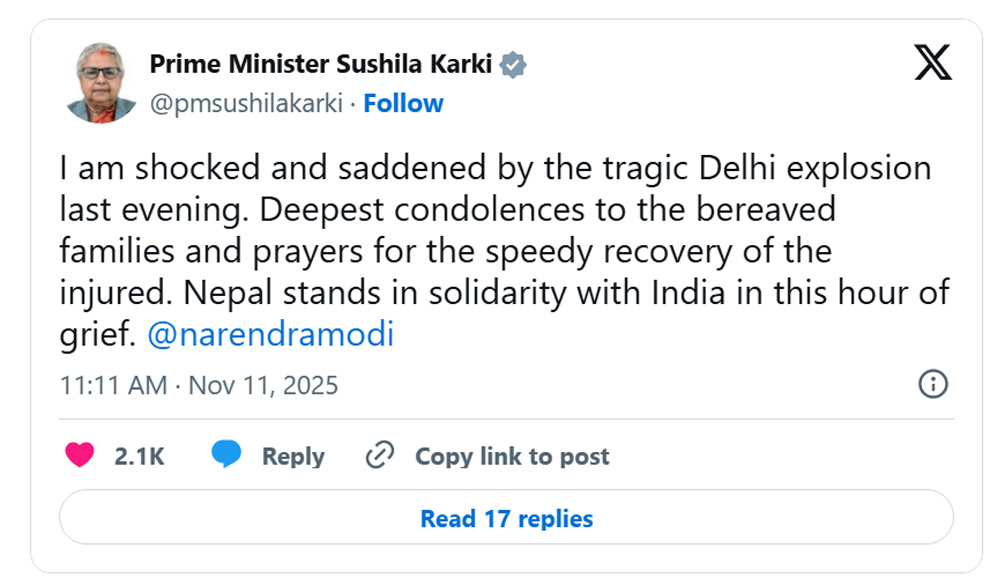Click the @pmsushilakarki handle
990x585 pixels.
click(246, 103)
